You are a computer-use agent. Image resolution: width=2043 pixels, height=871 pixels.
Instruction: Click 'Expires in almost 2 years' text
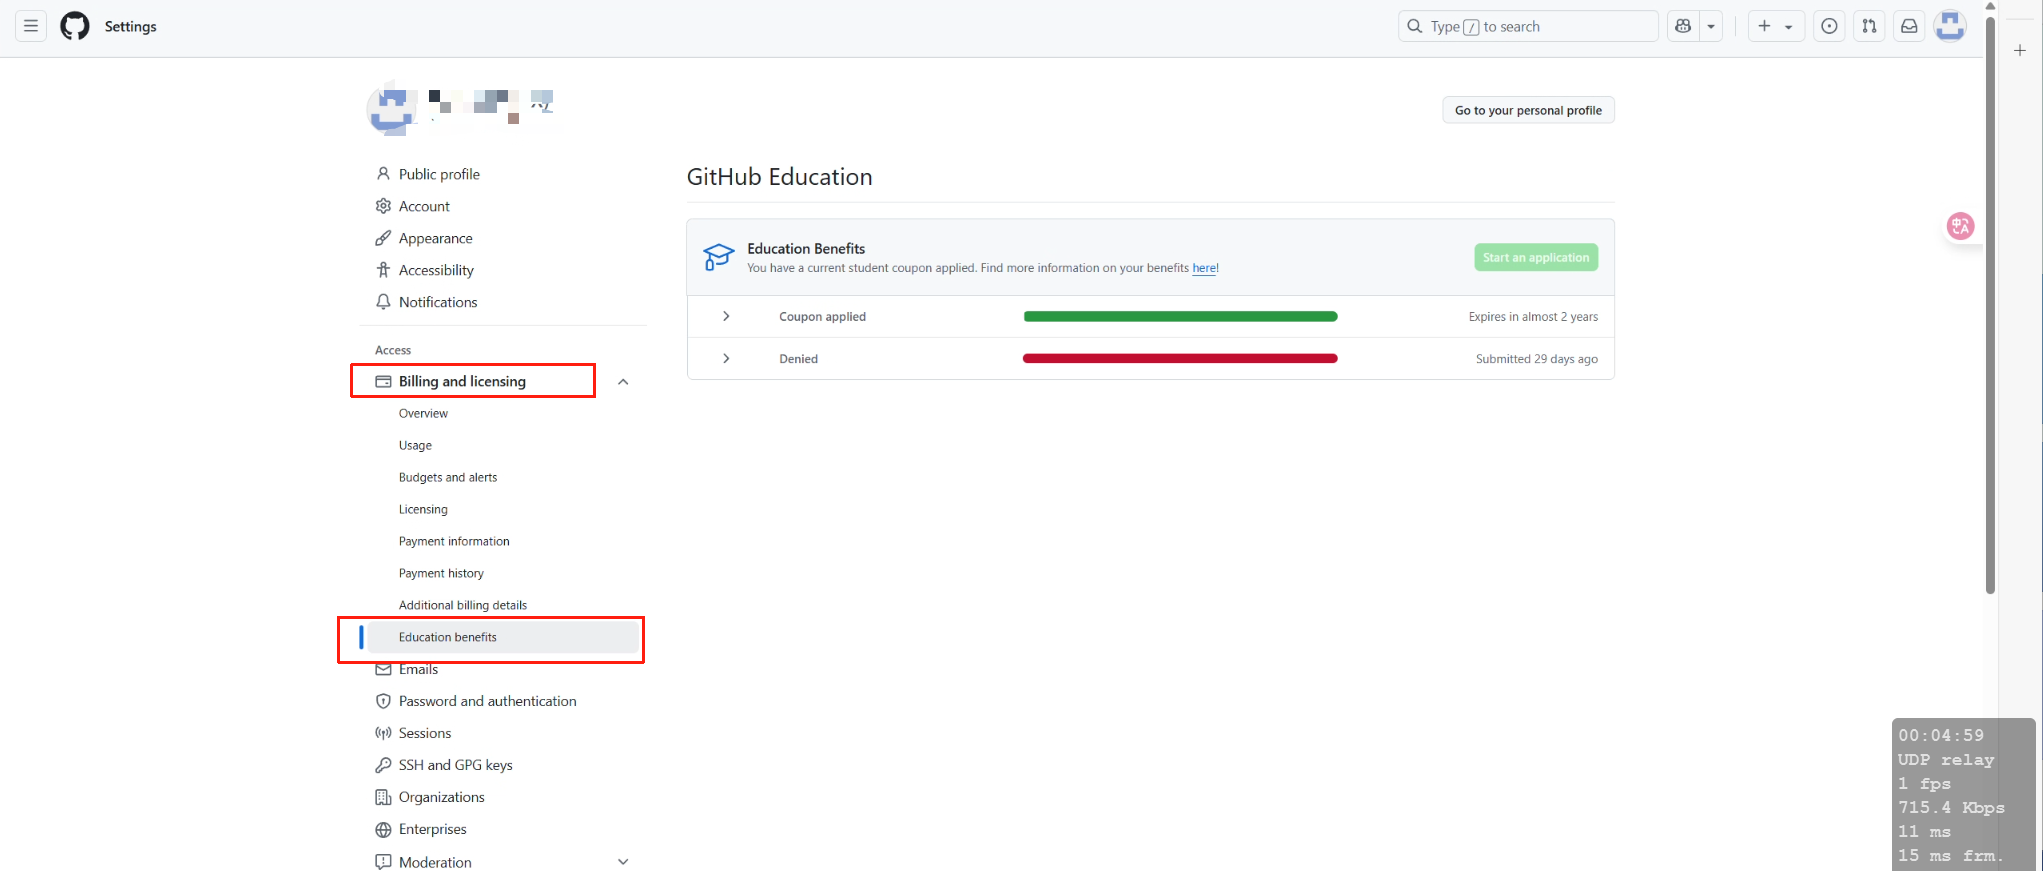pos(1533,317)
